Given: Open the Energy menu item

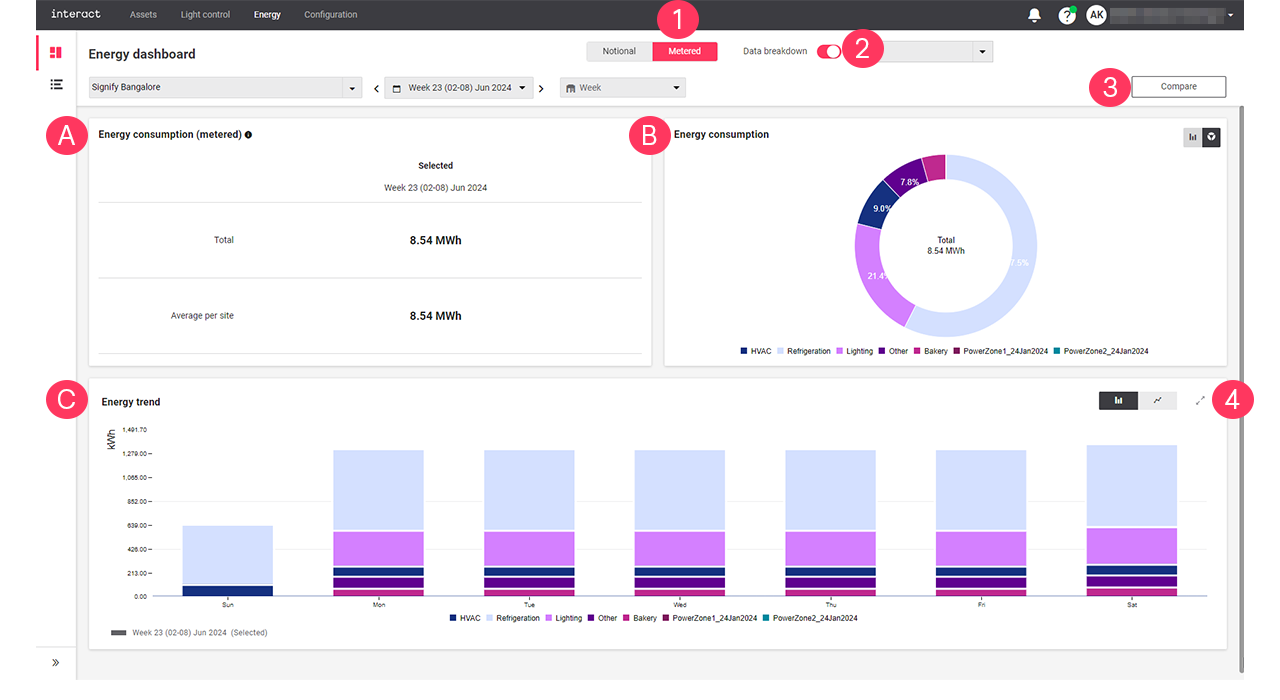Looking at the screenshot, I should tap(266, 14).
